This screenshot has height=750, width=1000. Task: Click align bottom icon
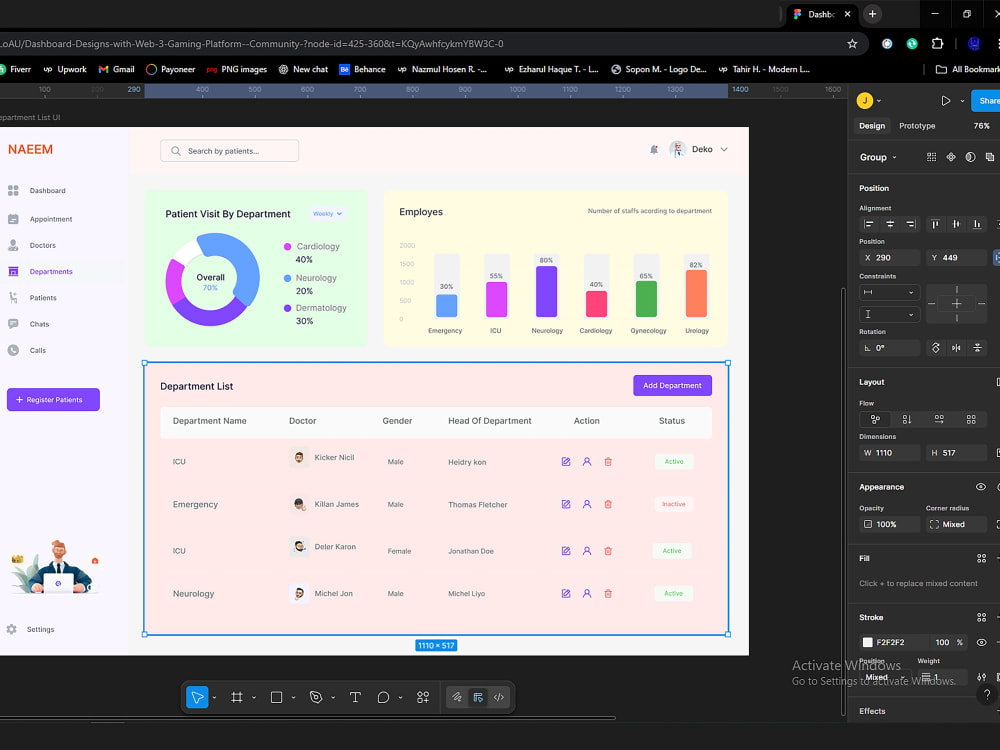pyautogui.click(x=977, y=224)
